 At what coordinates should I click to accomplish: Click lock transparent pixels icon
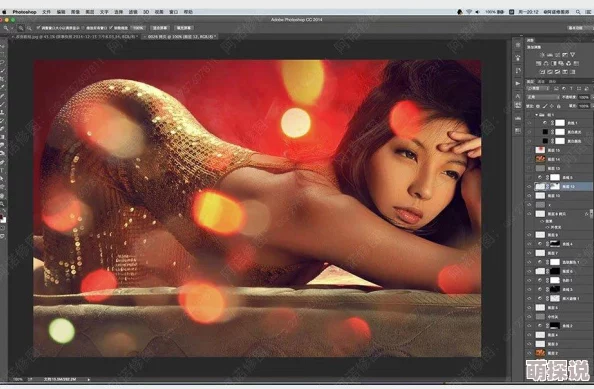538,106
